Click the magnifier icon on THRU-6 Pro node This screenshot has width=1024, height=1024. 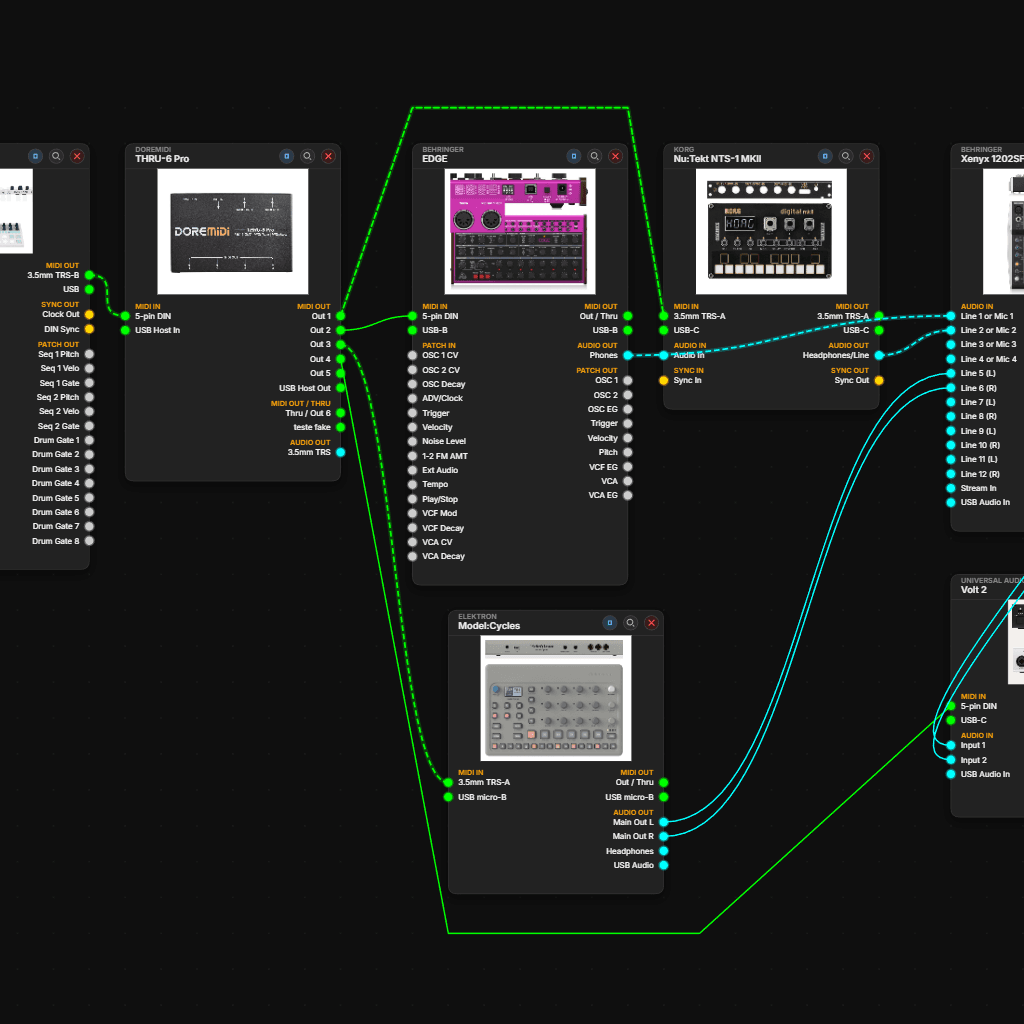tap(307, 156)
